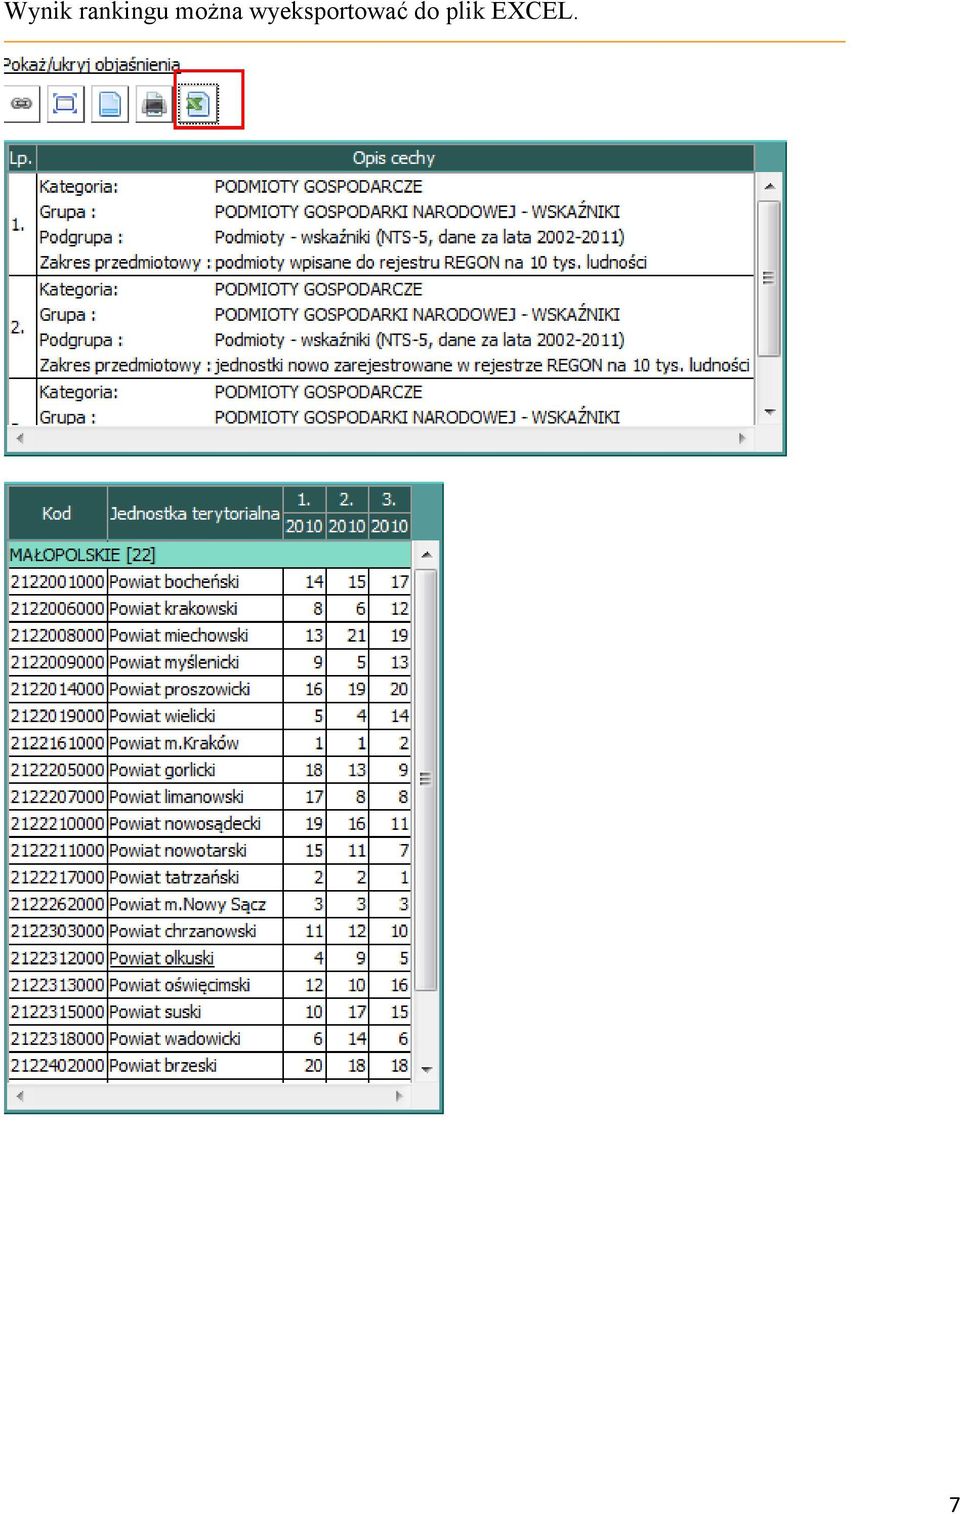Click code cell '2122161000'
The image size is (960, 1514).
point(57,744)
